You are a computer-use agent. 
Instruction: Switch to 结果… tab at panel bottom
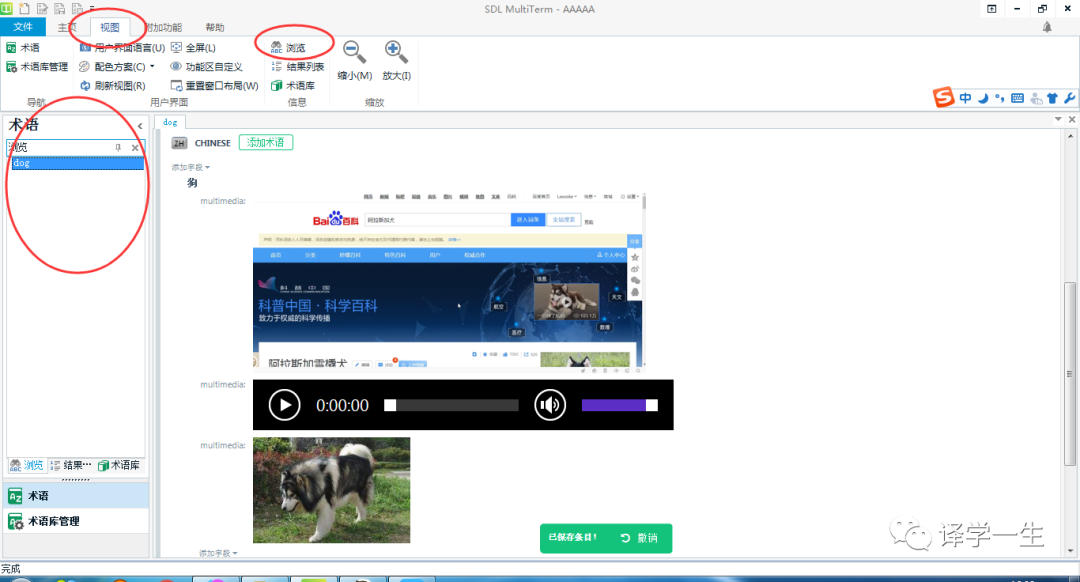[x=70, y=466]
